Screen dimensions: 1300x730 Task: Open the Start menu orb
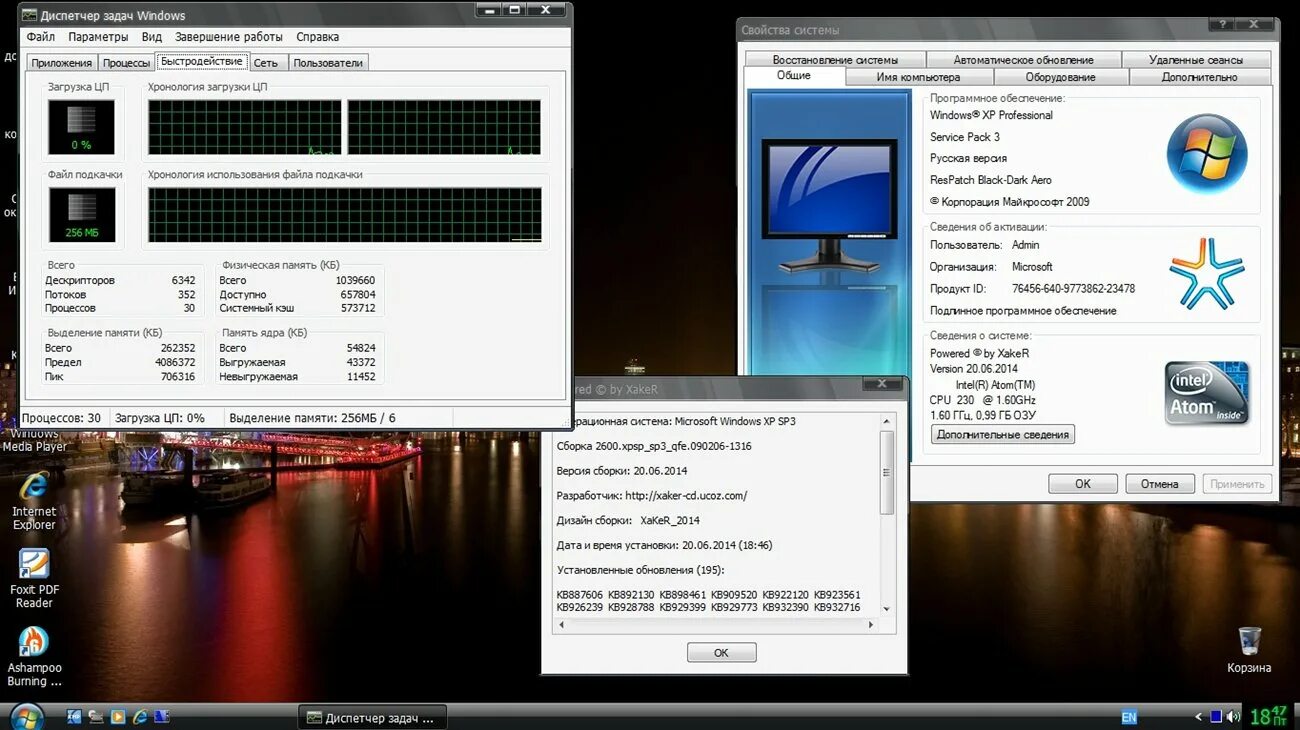(x=25, y=716)
